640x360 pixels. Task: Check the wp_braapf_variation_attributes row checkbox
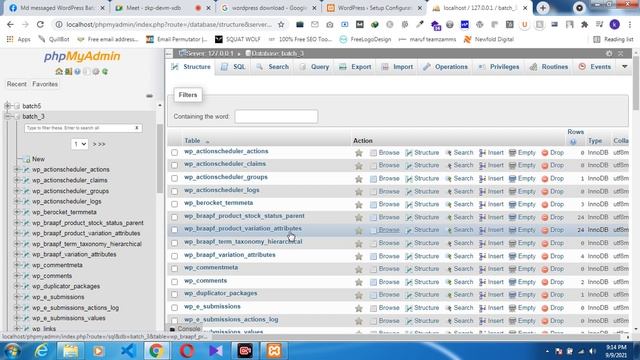point(175,256)
